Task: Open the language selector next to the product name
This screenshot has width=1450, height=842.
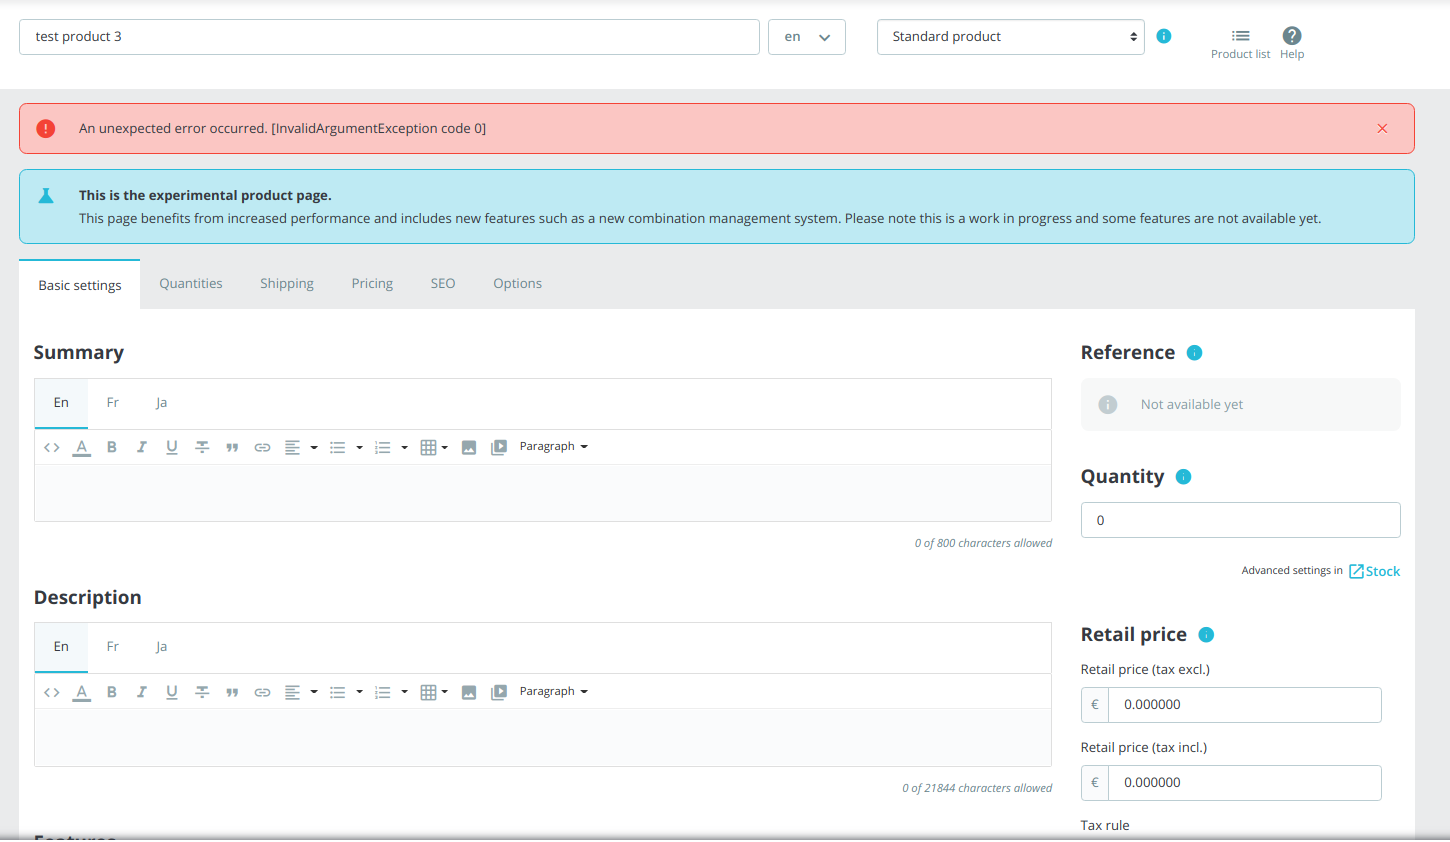Action: pos(806,36)
